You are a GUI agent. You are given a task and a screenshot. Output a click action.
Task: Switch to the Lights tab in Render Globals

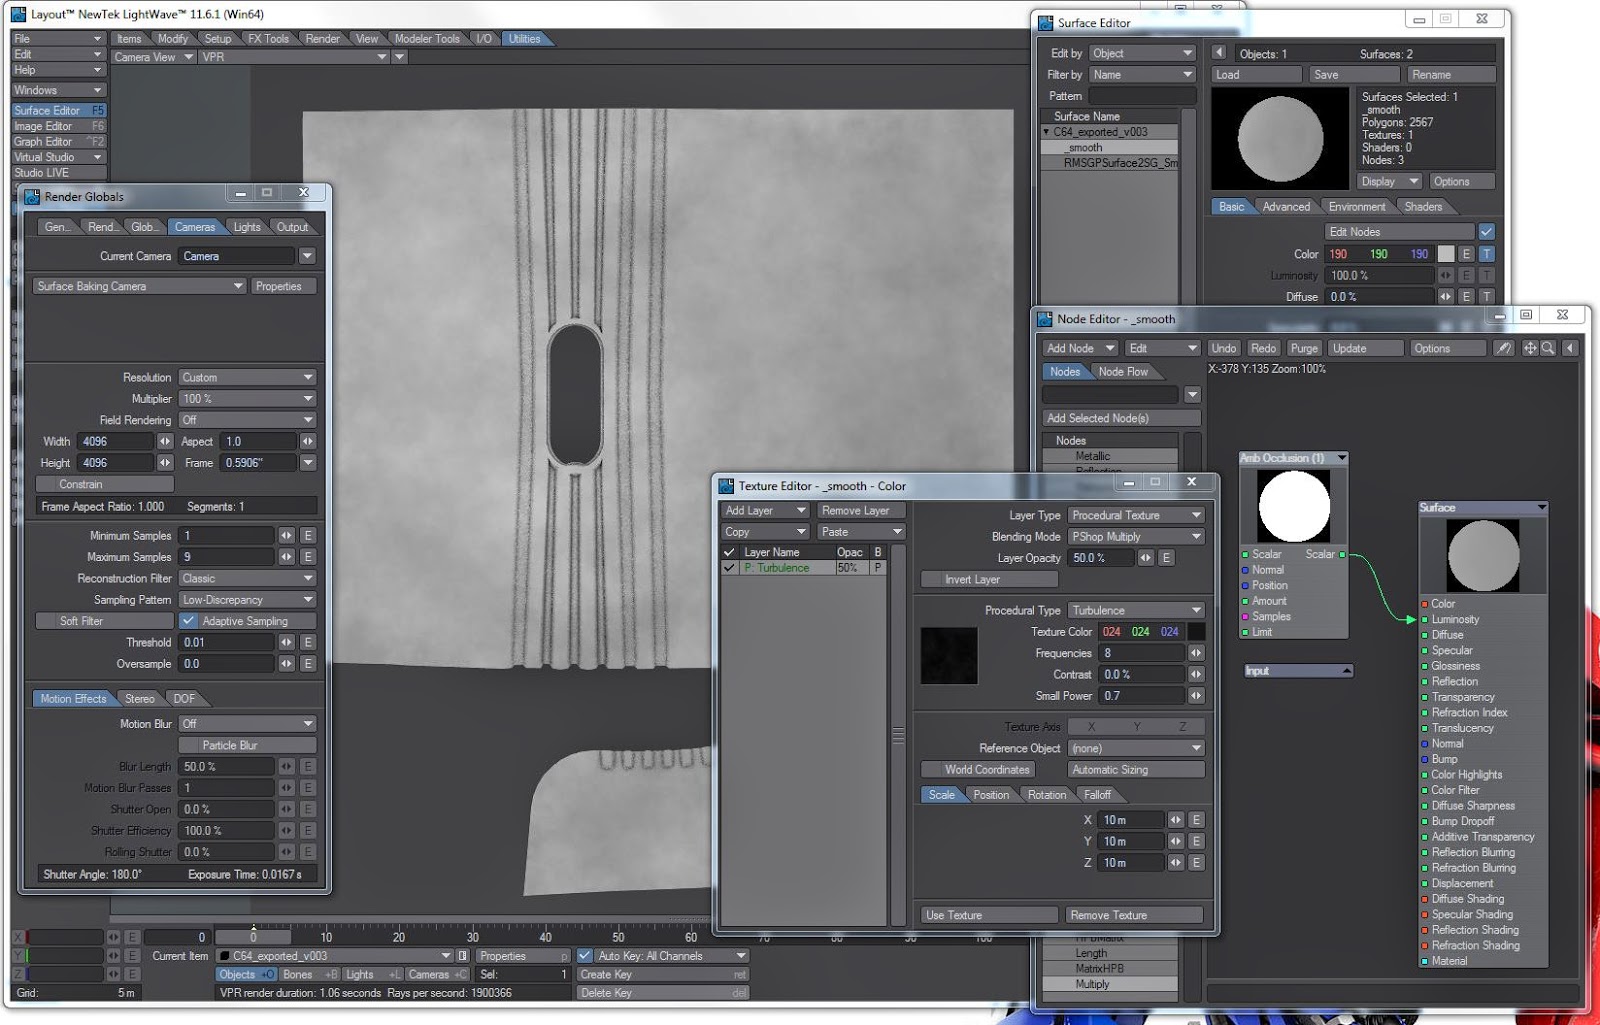click(x=247, y=227)
